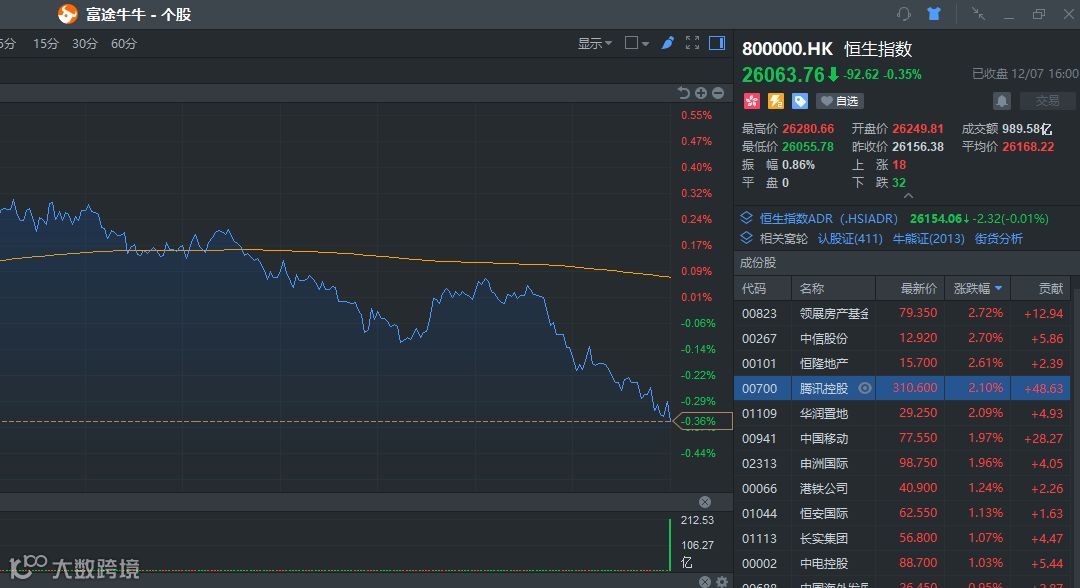
Task: Close the volume indicator panel
Action: pos(705,502)
